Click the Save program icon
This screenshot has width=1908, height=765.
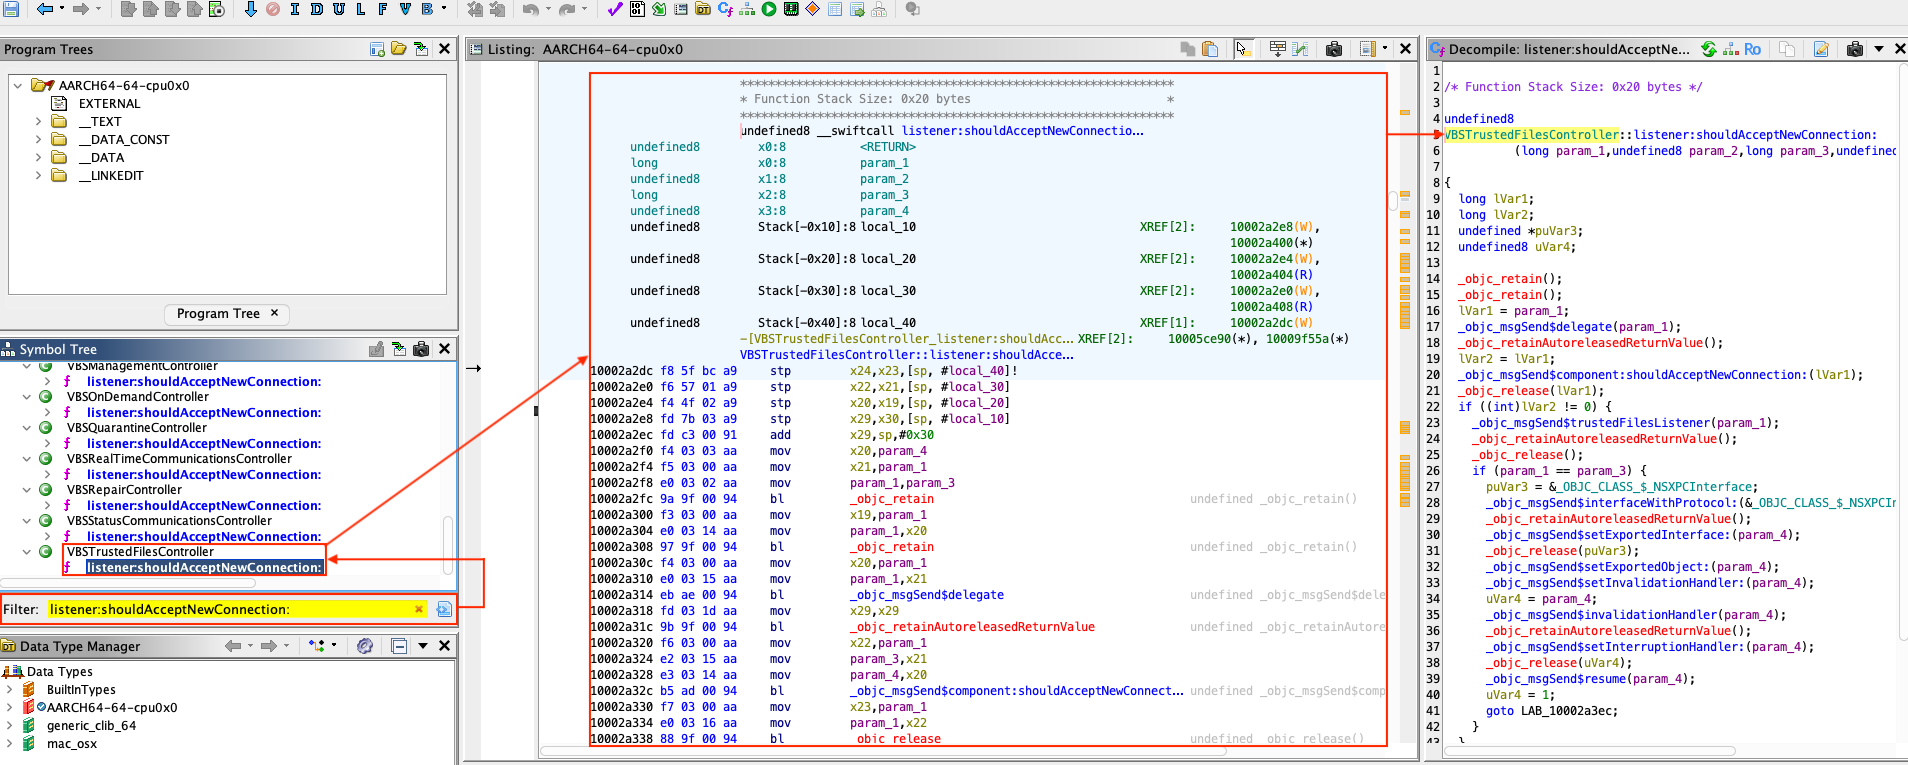(x=11, y=9)
